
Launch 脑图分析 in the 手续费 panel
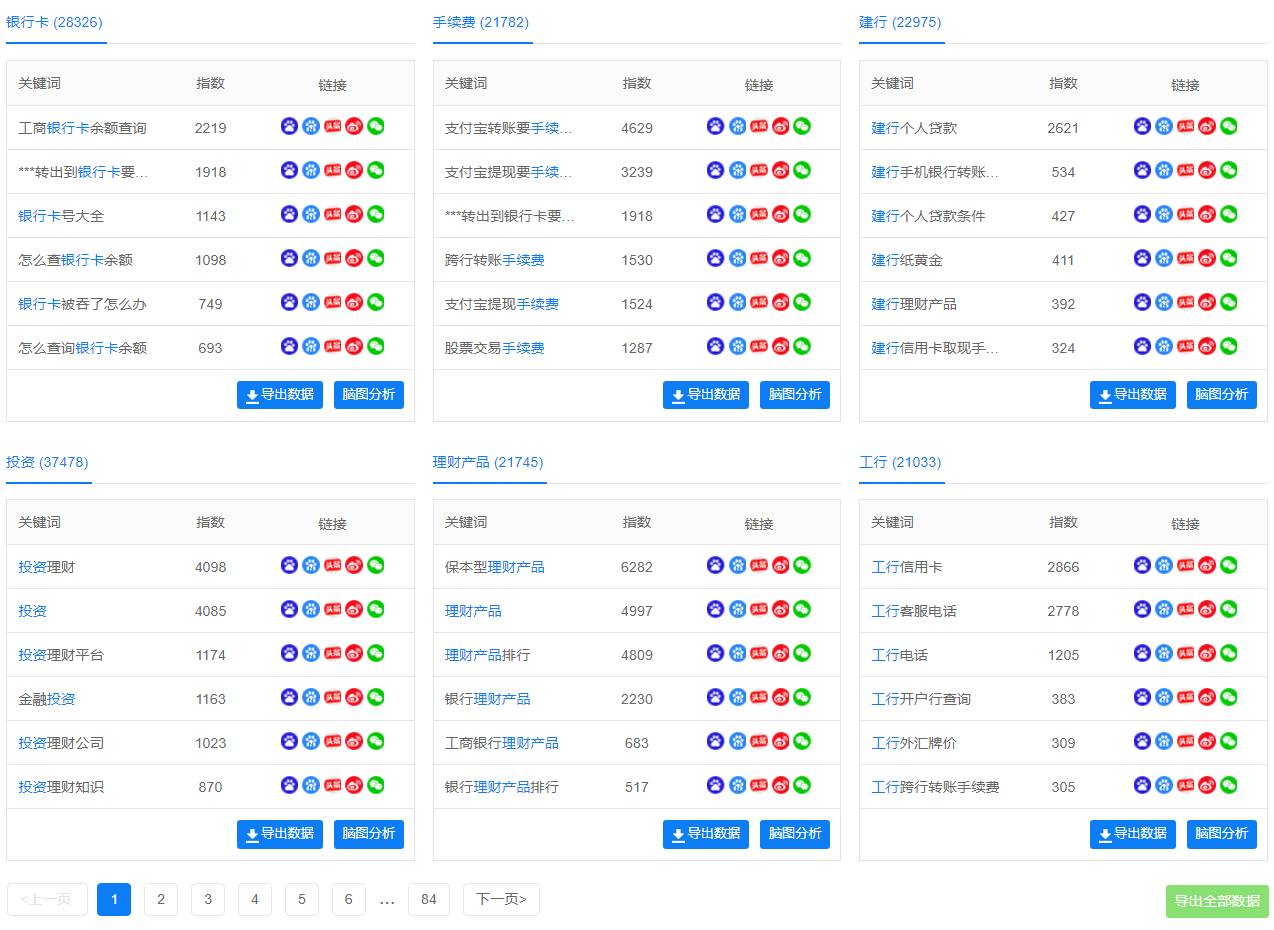coord(795,395)
